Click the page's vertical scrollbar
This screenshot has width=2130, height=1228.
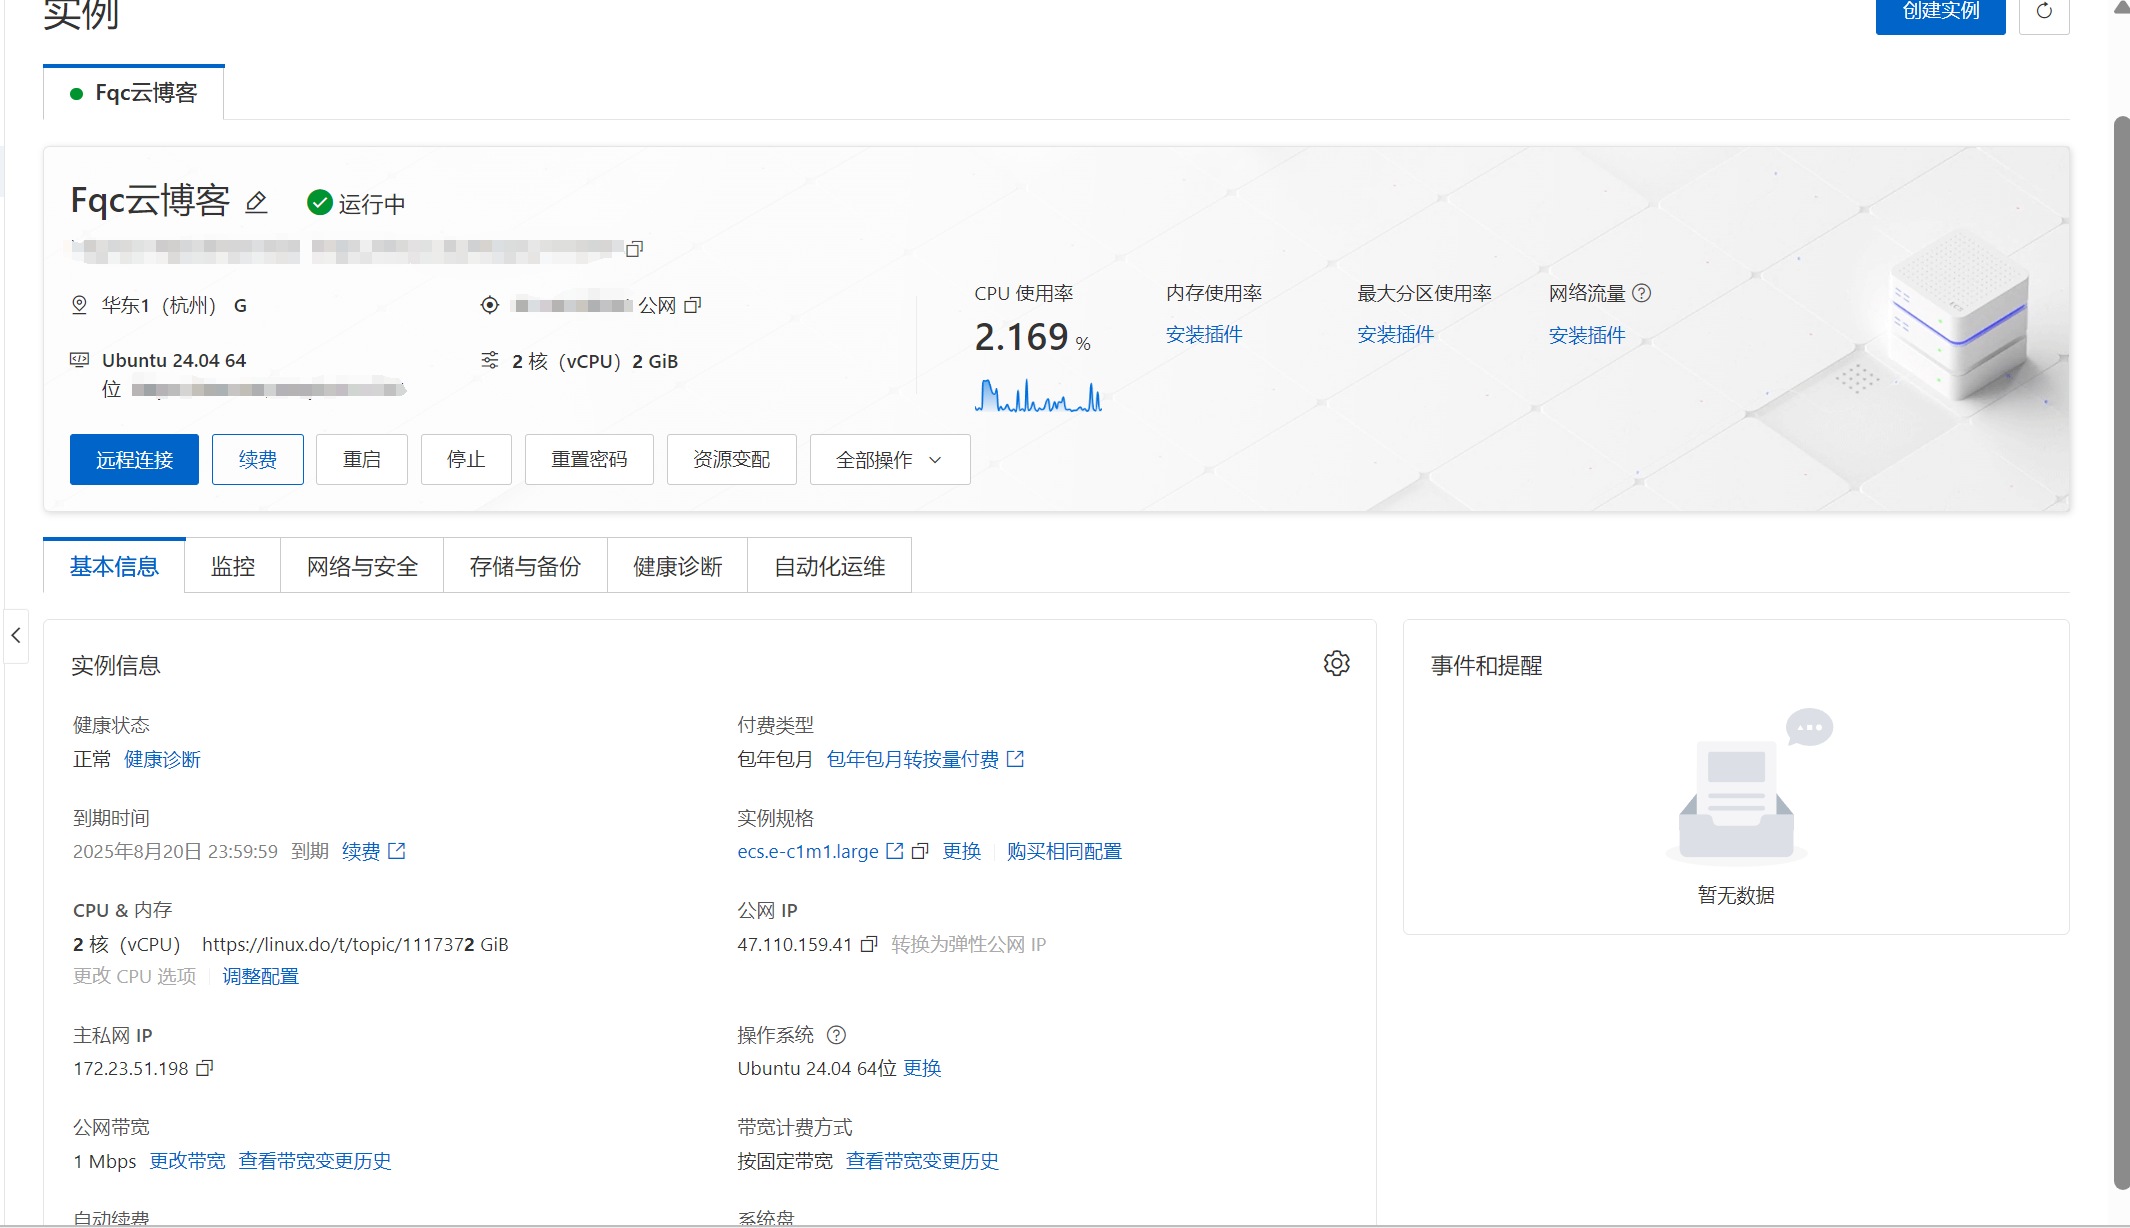[2120, 650]
